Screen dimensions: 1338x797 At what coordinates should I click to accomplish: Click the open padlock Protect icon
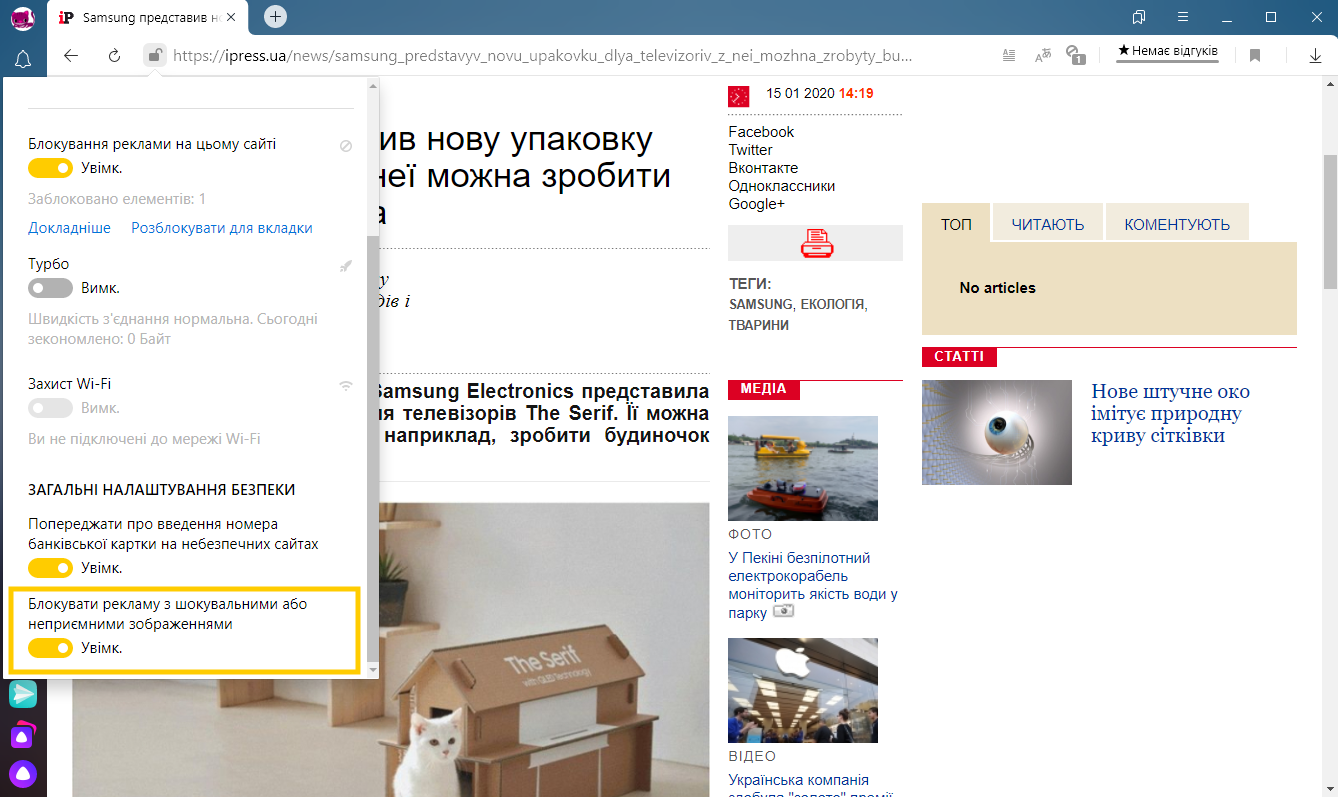click(154, 56)
